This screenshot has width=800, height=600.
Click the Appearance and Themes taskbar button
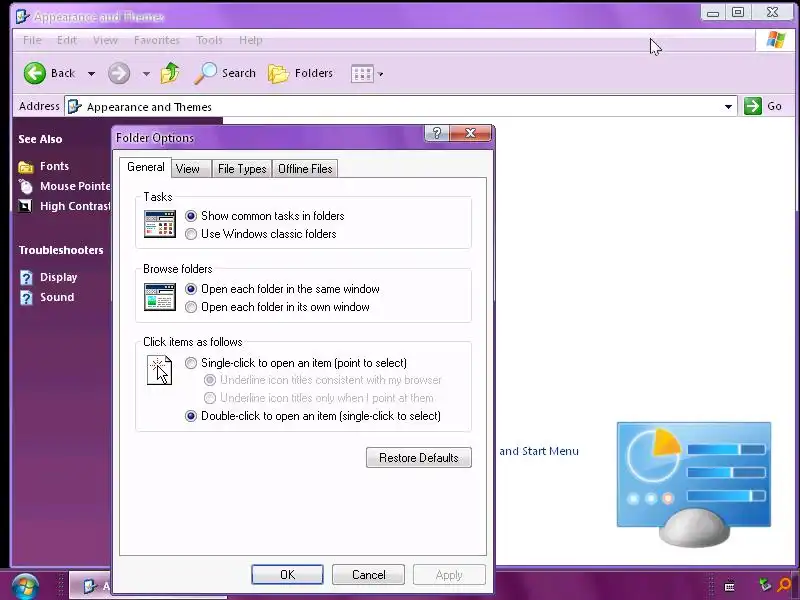click(90, 586)
